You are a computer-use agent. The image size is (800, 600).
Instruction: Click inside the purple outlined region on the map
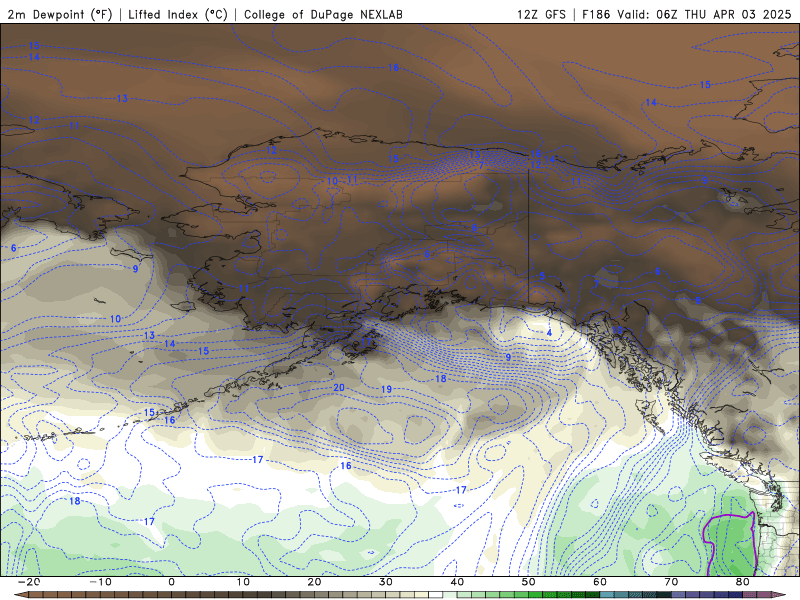732,546
